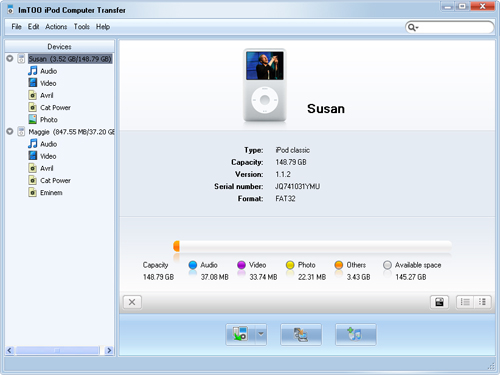Click the right arrow of sidebar scrollbar
The image size is (500, 375).
coord(109,350)
